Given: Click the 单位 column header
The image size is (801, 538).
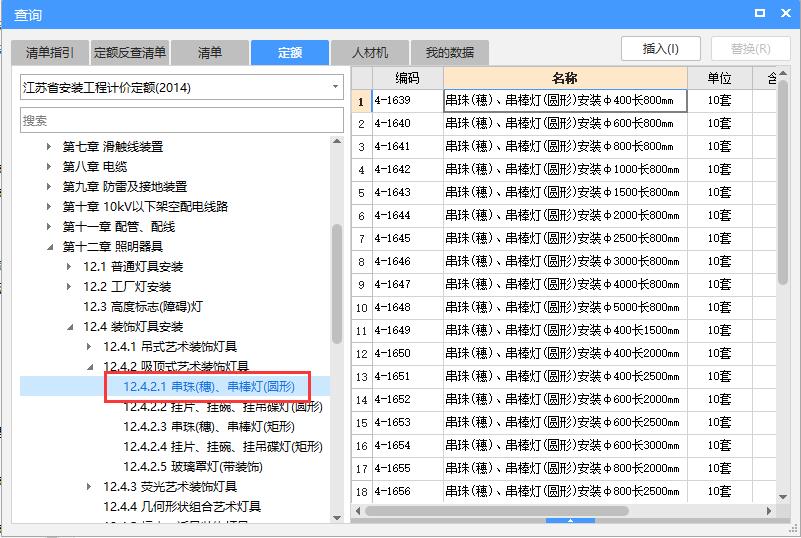Looking at the screenshot, I should pos(719,78).
